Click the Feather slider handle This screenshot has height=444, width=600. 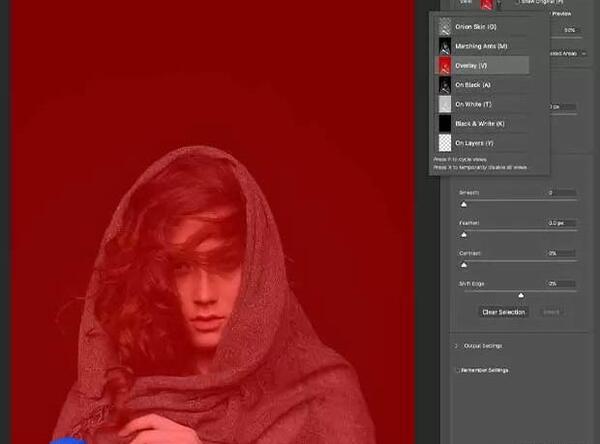coord(464,235)
